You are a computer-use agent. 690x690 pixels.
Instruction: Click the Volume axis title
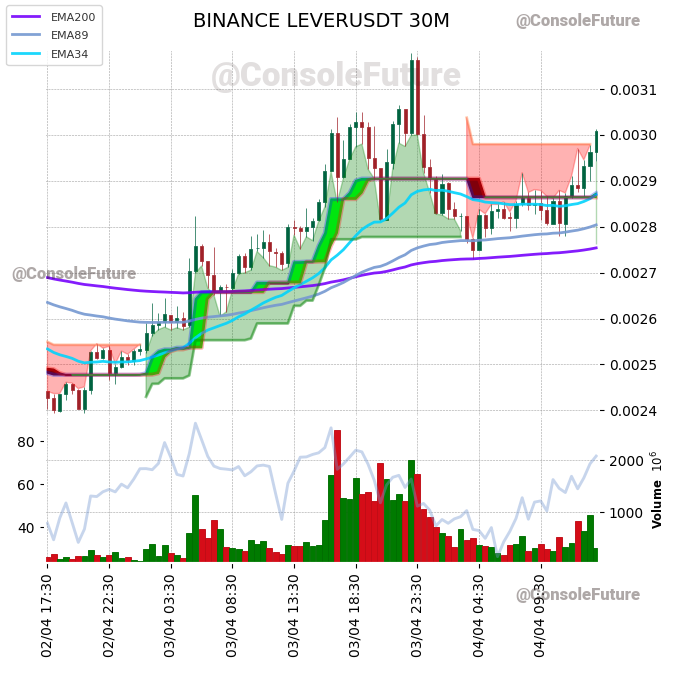[657, 504]
